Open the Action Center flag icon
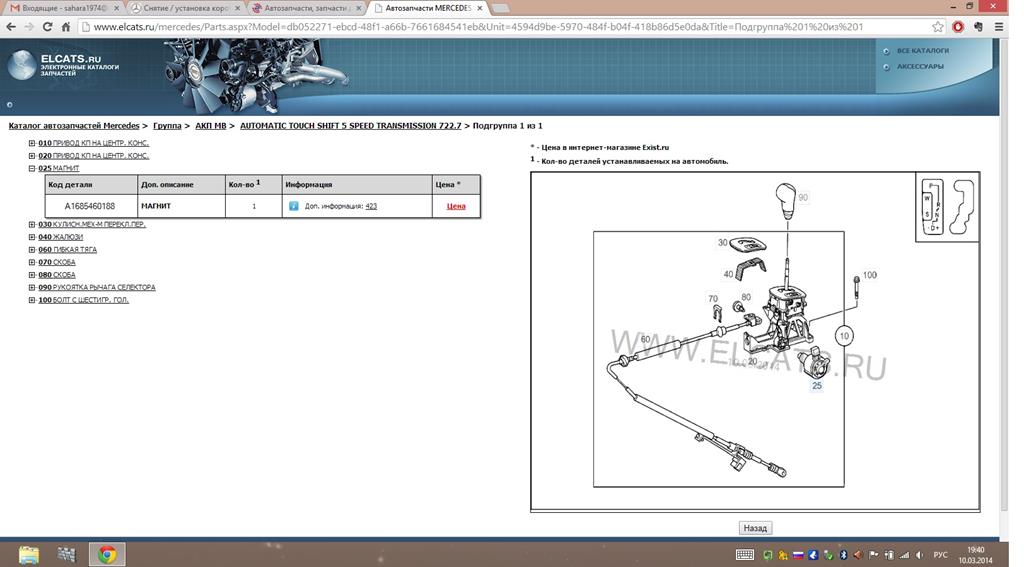The height and width of the screenshot is (567, 1024). 874,555
